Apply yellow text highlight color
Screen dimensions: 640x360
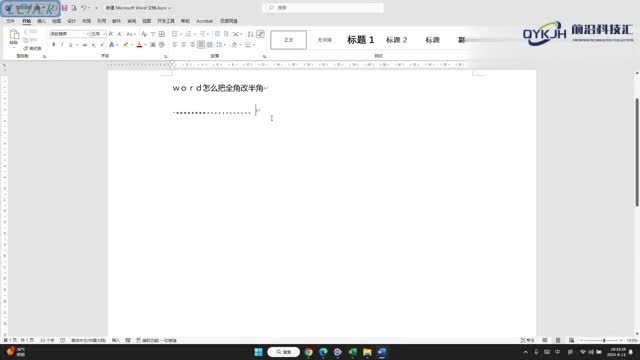(x=126, y=45)
